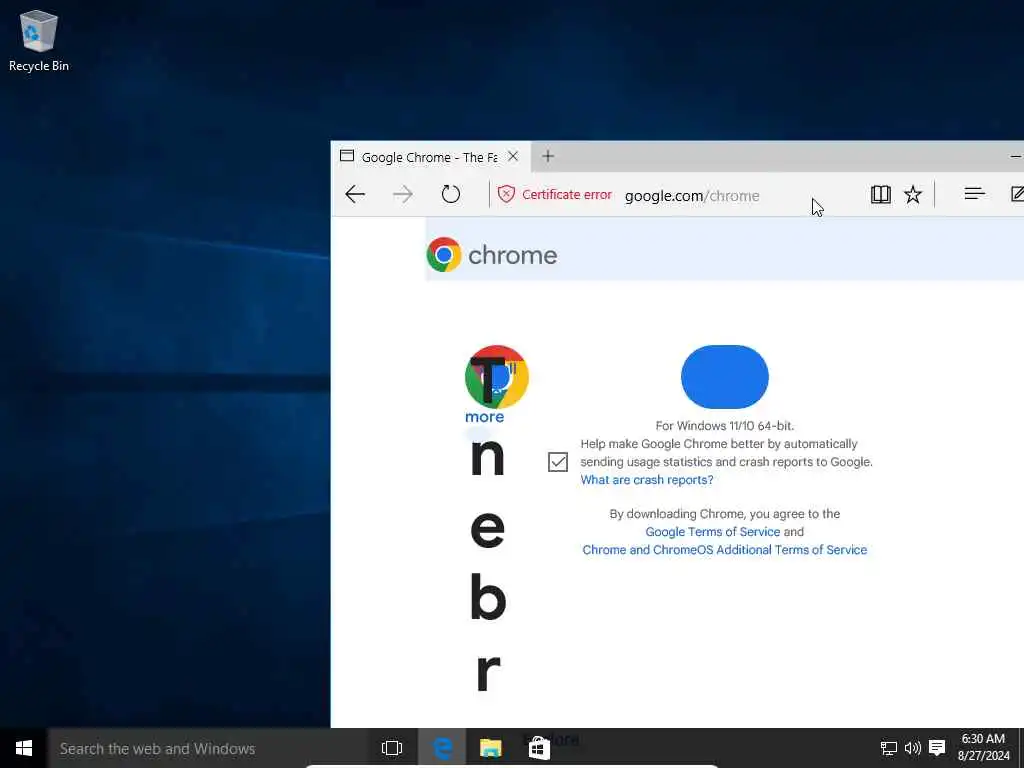This screenshot has width=1024, height=768.
Task: Click the chrome logo in page header
Action: [x=492, y=255]
